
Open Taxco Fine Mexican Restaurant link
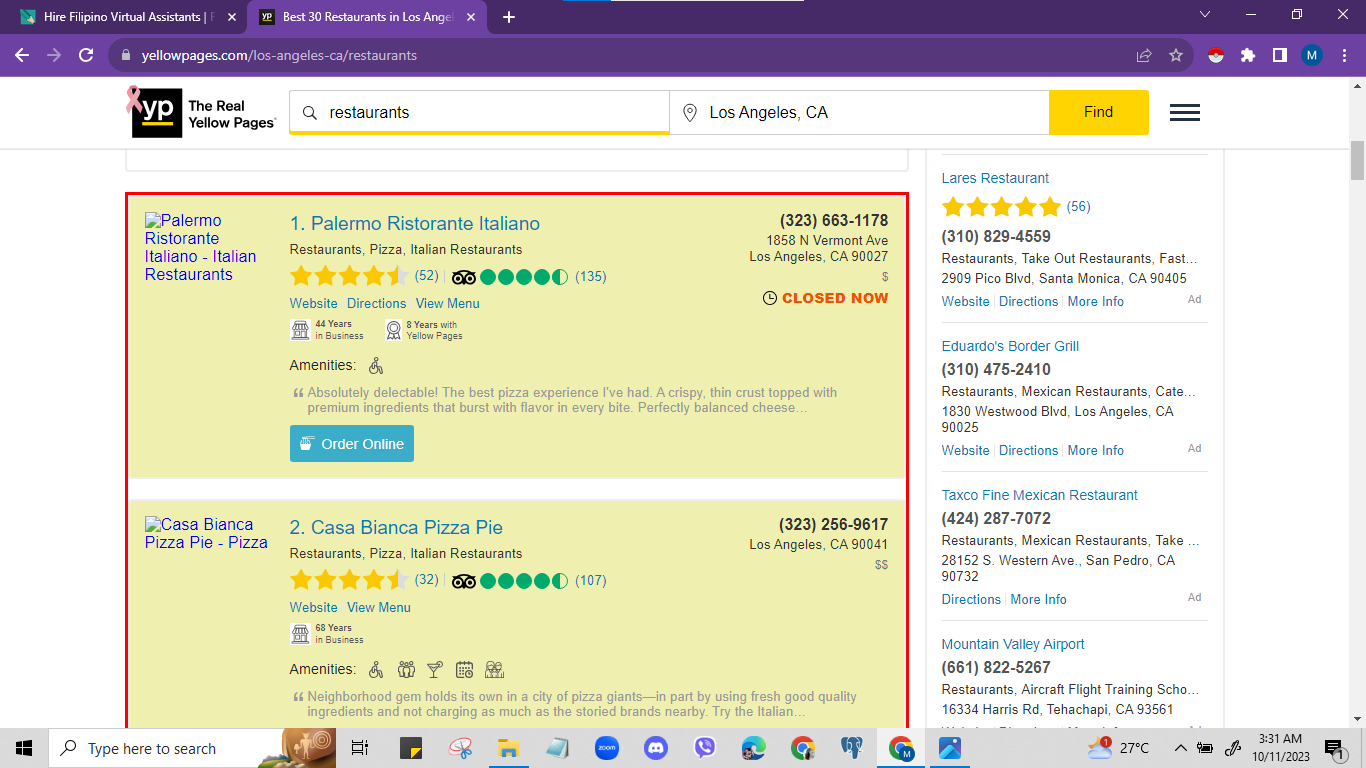[x=1040, y=495]
